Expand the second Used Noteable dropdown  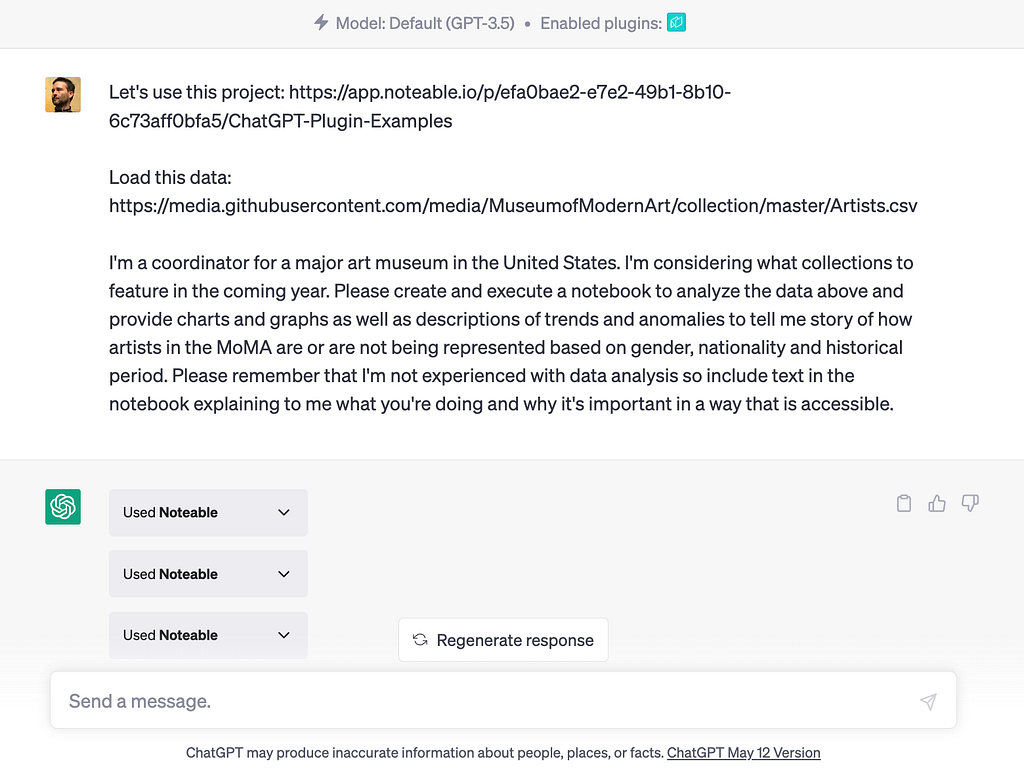point(208,574)
